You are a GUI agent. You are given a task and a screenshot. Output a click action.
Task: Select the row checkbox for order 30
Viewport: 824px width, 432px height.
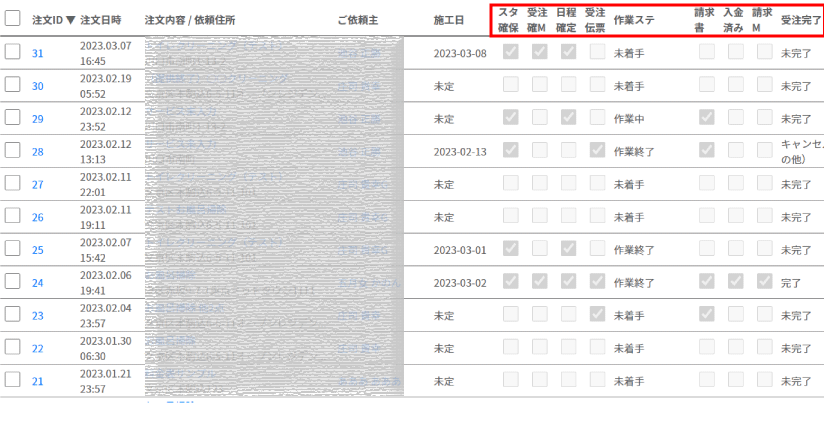point(13,86)
